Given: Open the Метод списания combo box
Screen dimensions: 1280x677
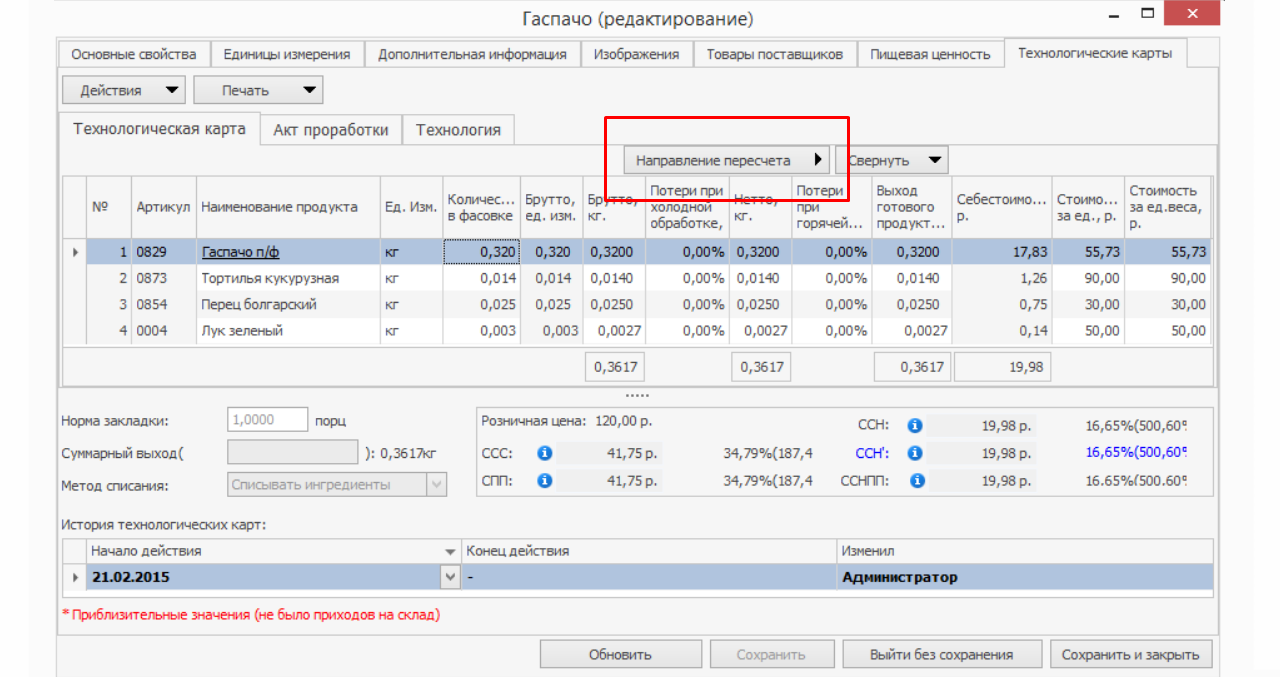Looking at the screenshot, I should [337, 485].
